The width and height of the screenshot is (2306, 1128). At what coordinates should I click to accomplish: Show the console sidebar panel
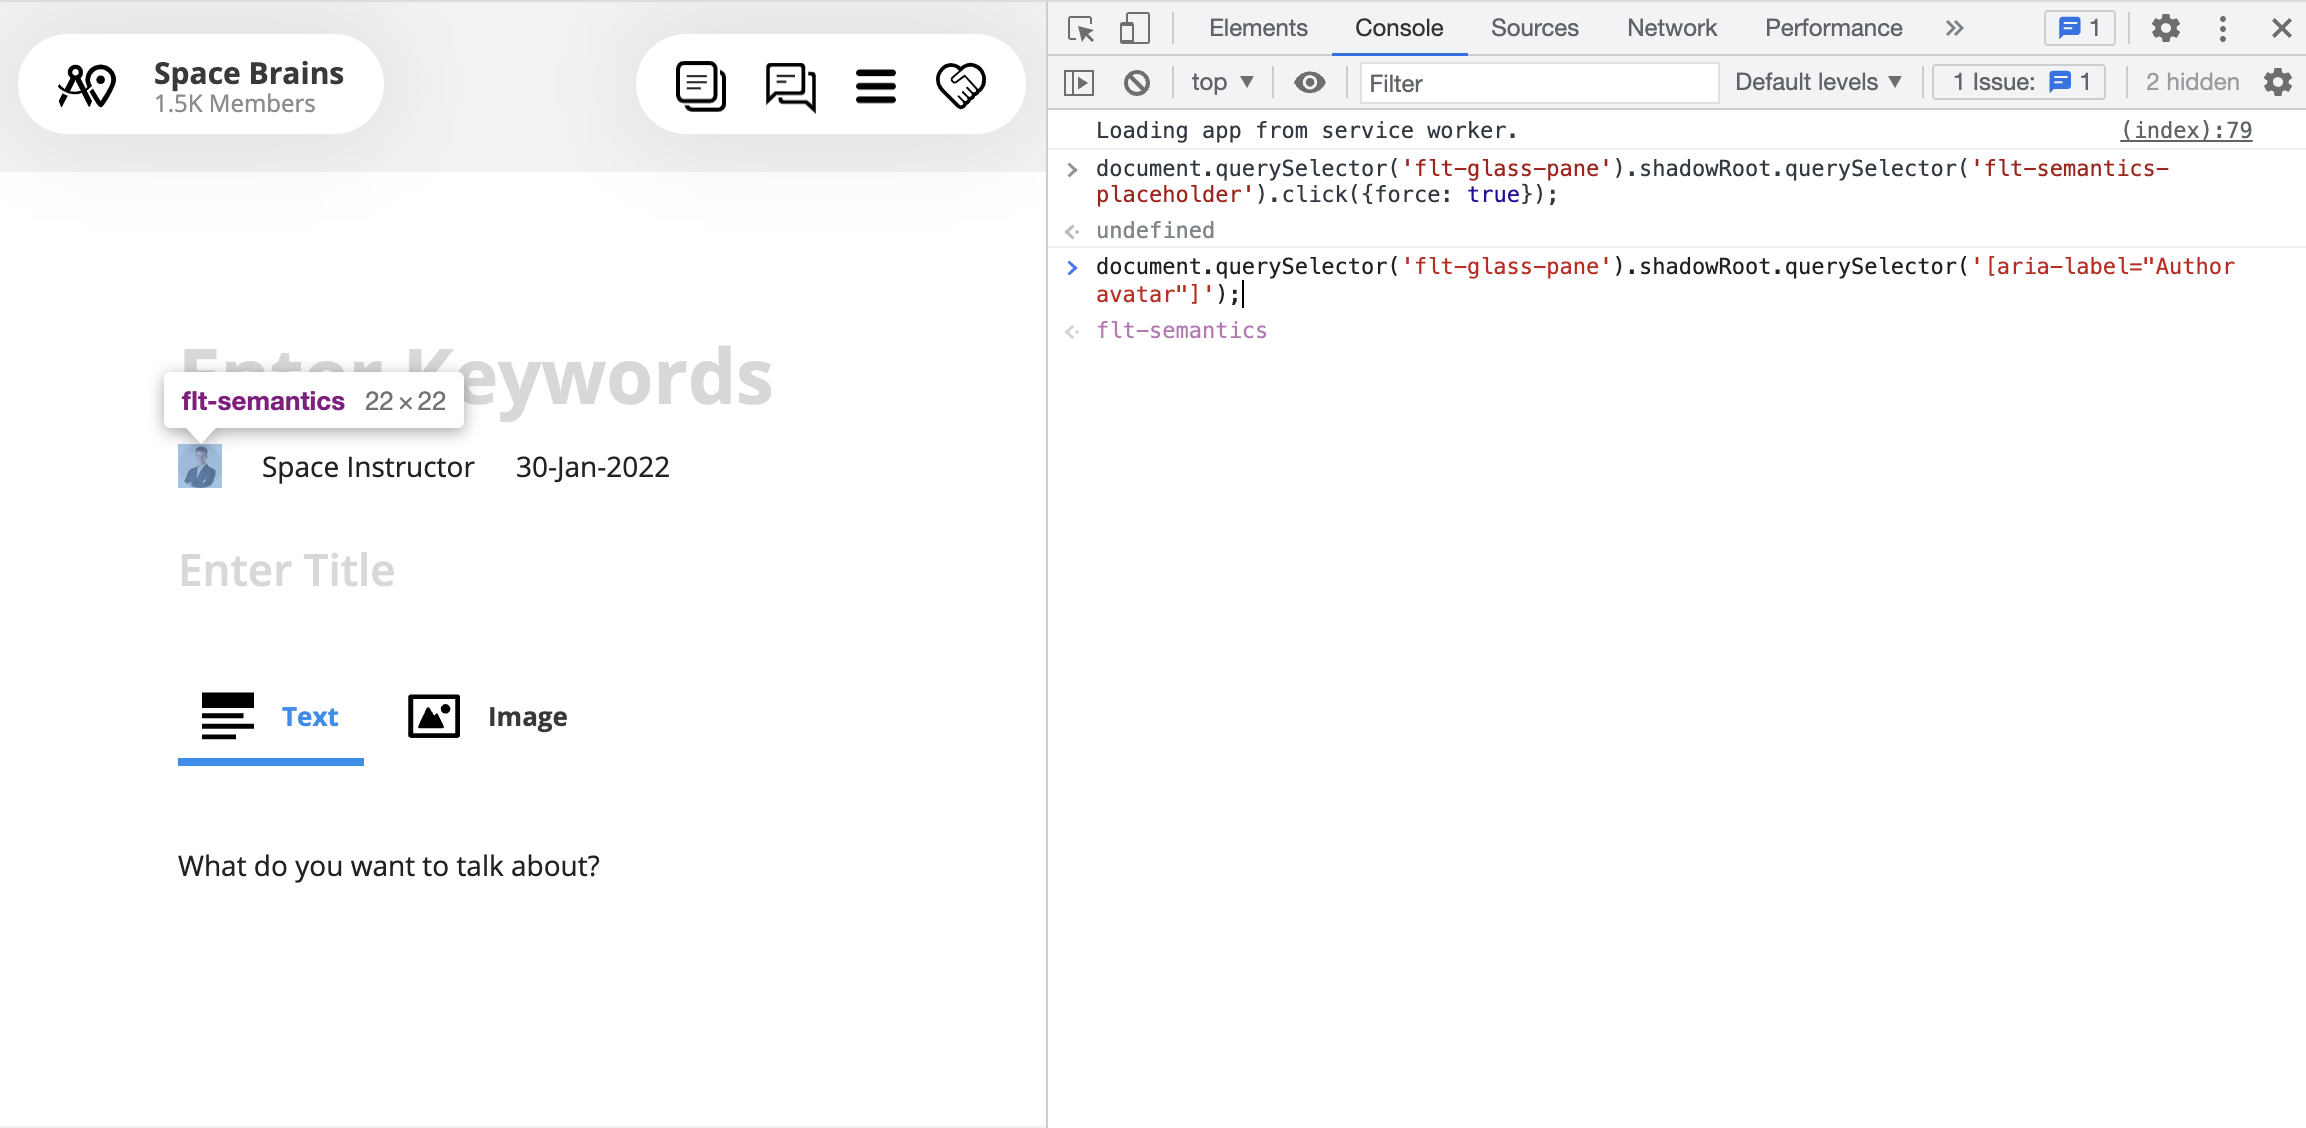[x=1079, y=82]
